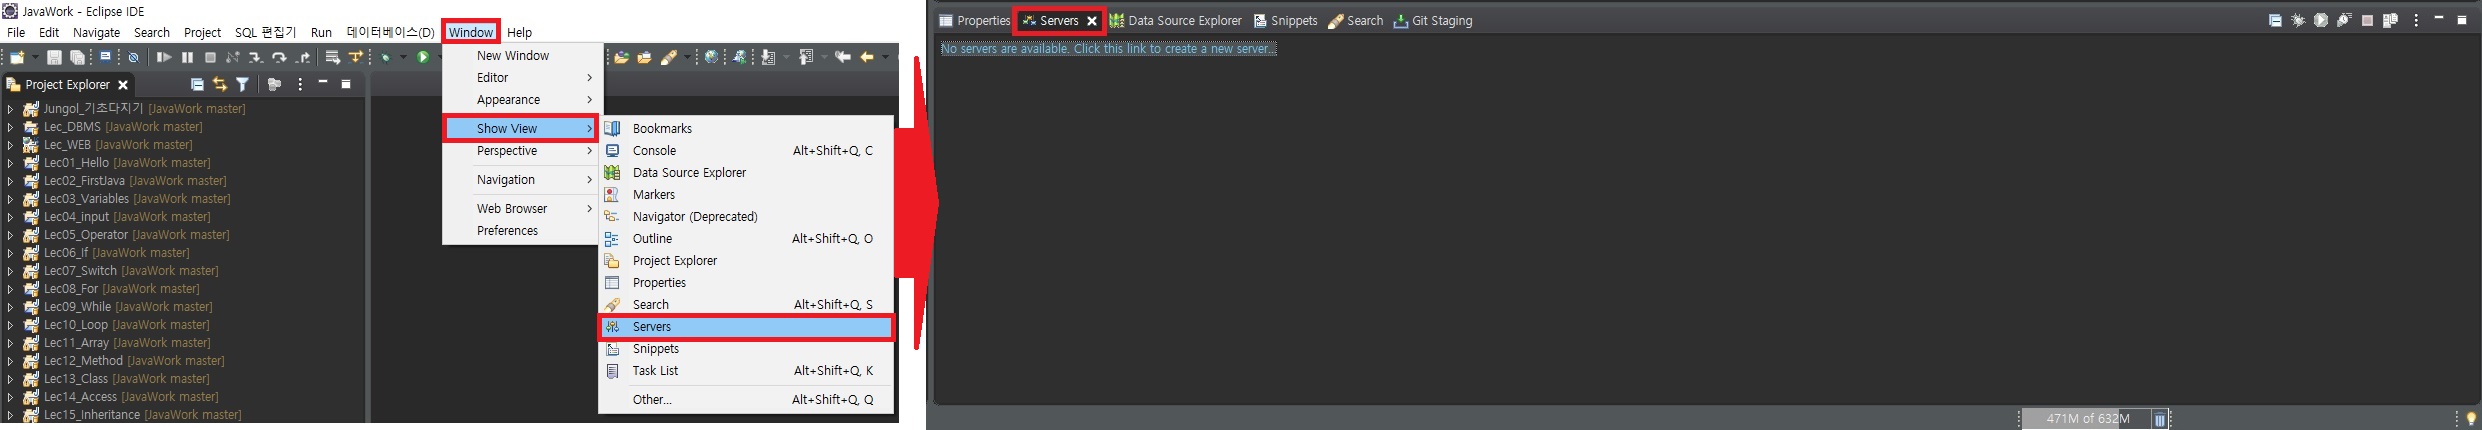Click the green Run button icon
The height and width of the screenshot is (430, 2482).
(423, 58)
